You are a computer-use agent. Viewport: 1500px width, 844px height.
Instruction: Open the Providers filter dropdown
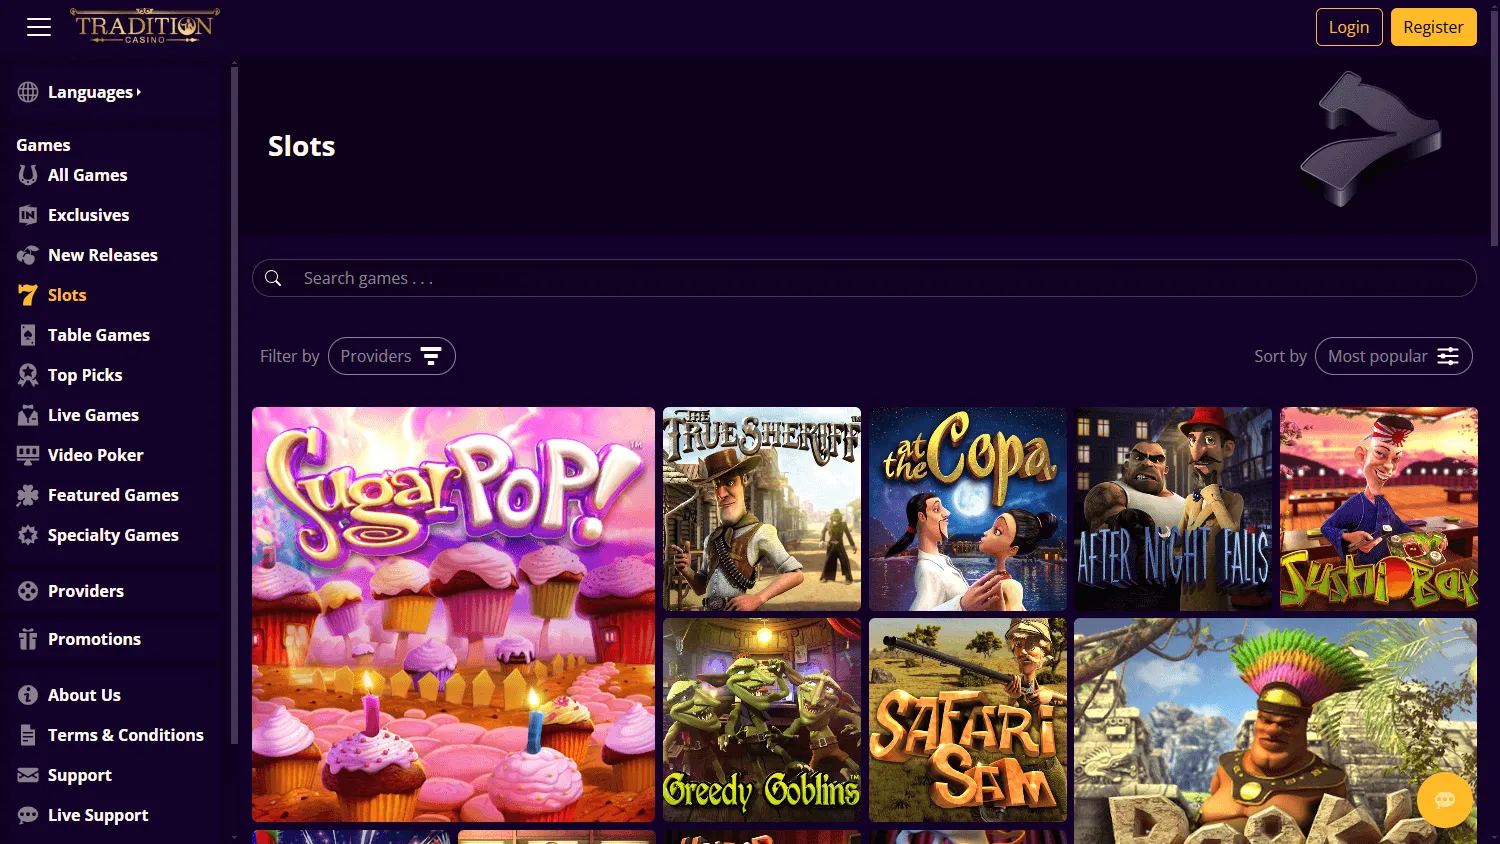(x=392, y=356)
